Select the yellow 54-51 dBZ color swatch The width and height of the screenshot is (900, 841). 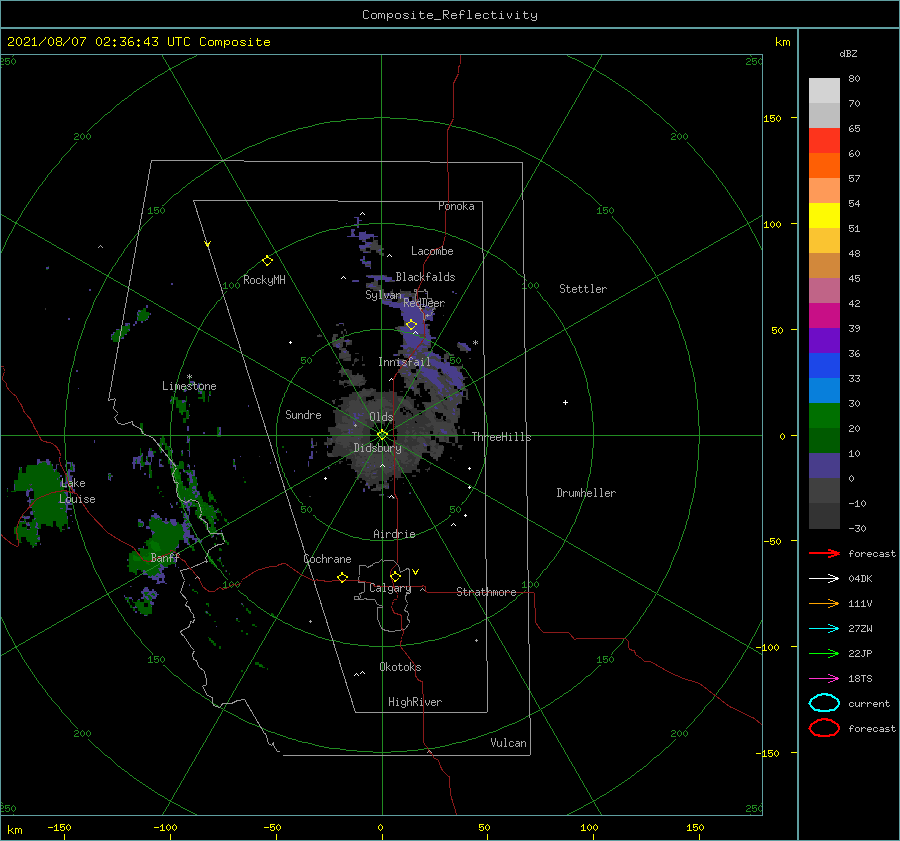824,216
